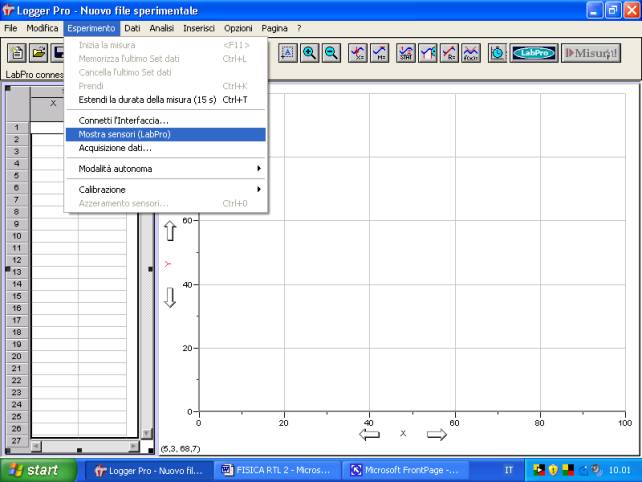Click the LabPro interface button
Viewport: 642px width, 482px height.
[x=533, y=54]
